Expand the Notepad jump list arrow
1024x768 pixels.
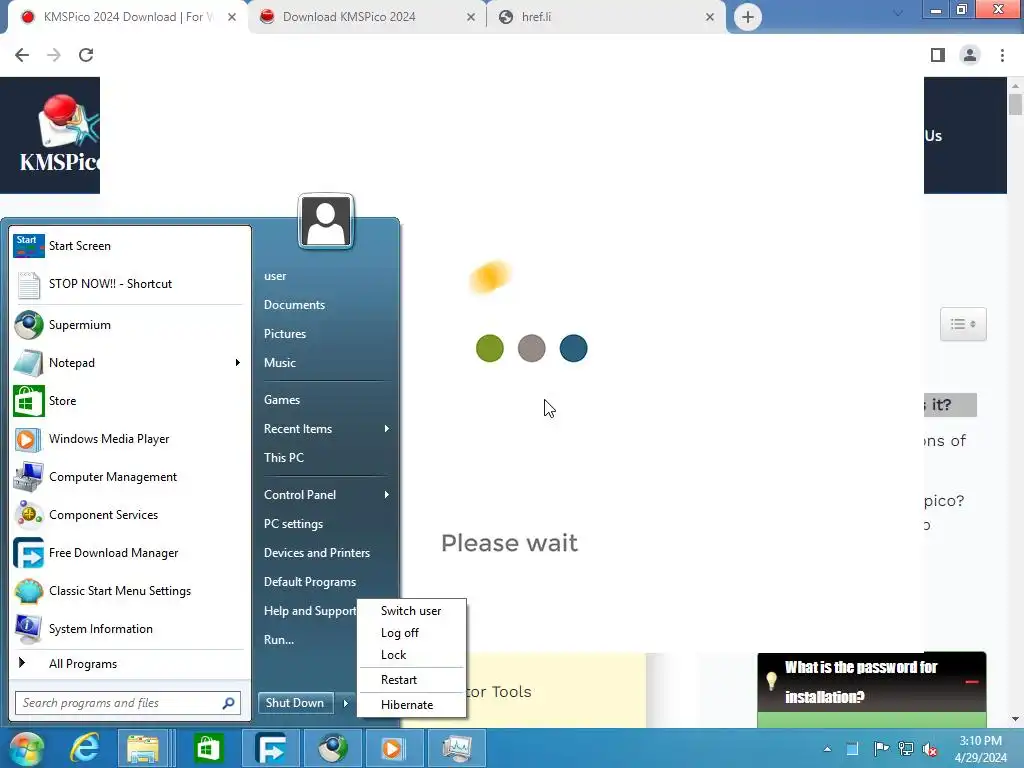click(238, 362)
